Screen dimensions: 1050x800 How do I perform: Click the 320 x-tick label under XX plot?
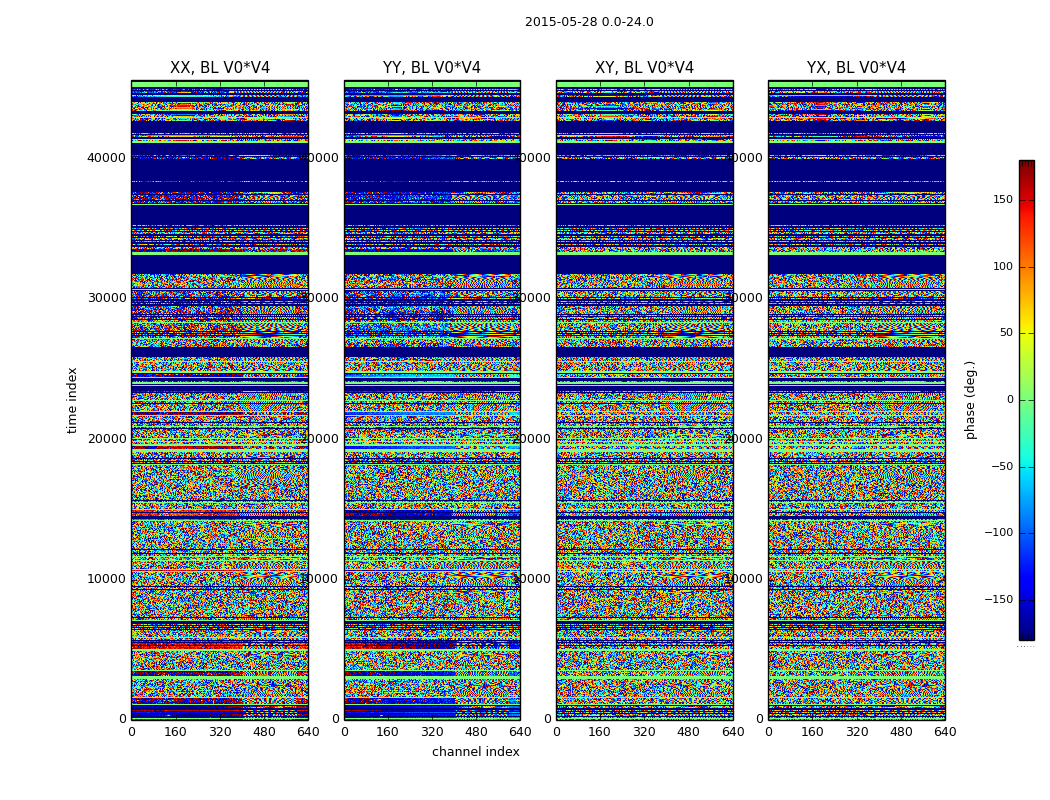coord(220,732)
